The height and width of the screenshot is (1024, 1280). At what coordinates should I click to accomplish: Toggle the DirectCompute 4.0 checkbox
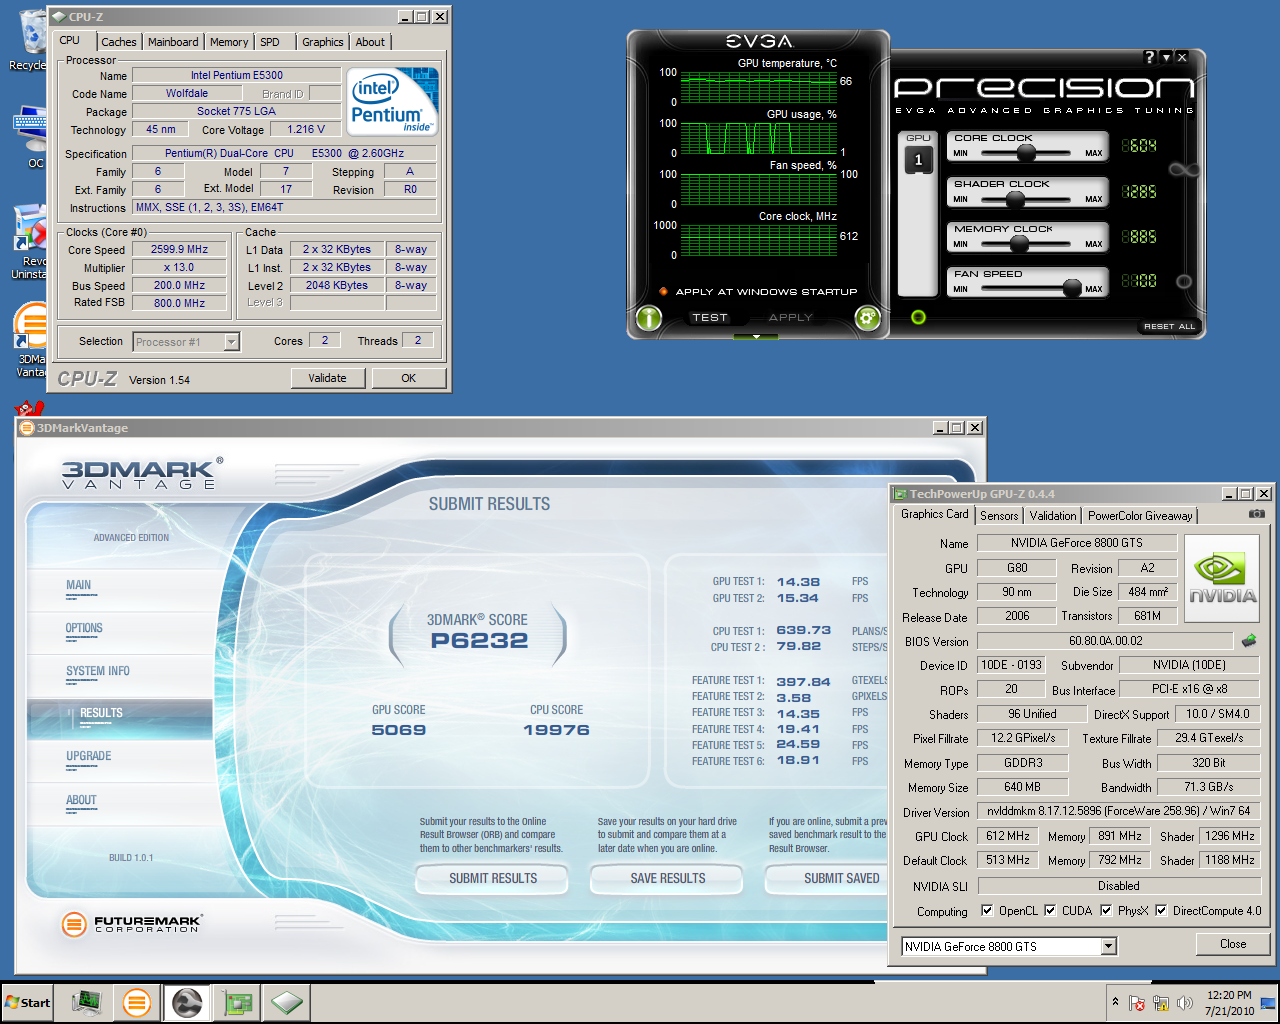pos(1161,910)
